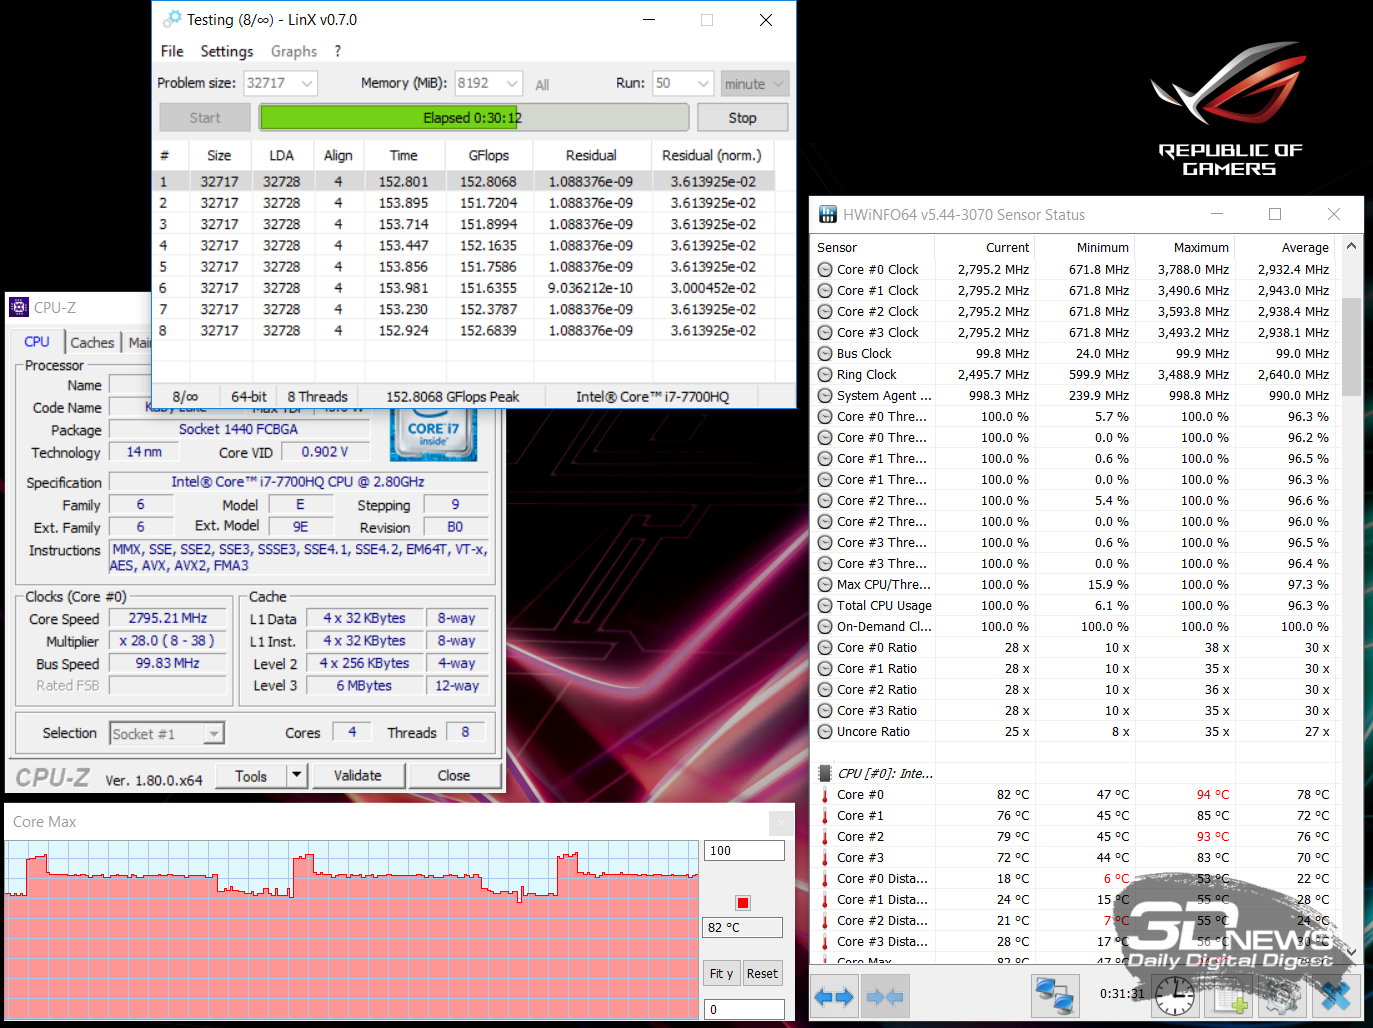Select LinX result row 1 with 152.8068 GFlops
The height and width of the screenshot is (1028, 1373).
(464, 182)
